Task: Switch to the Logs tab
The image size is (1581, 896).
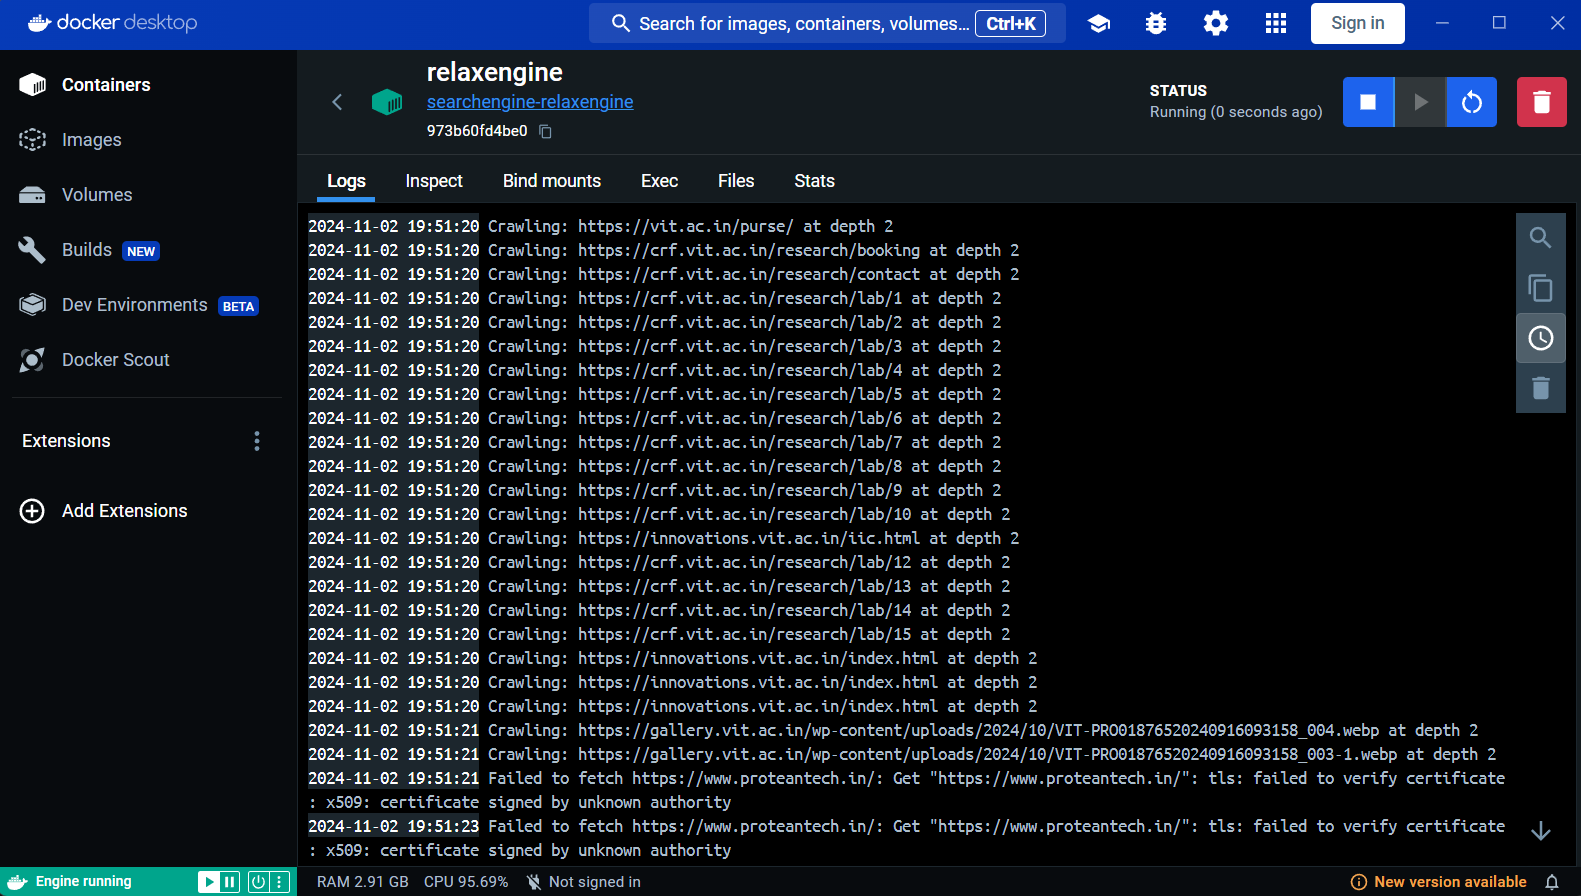Action: 346,181
